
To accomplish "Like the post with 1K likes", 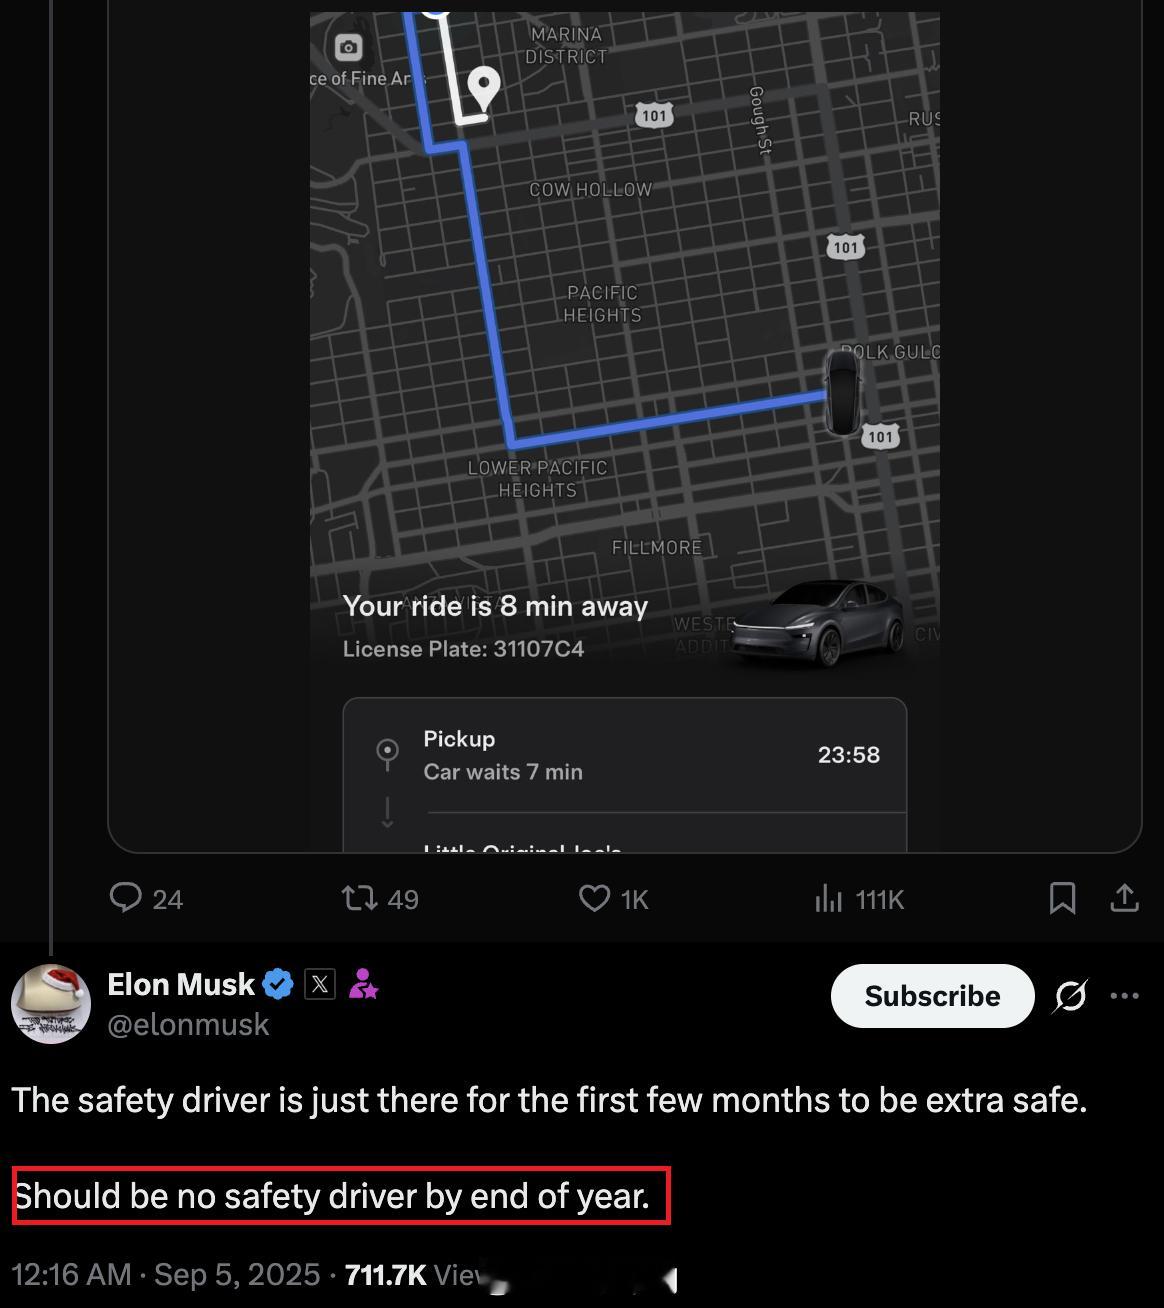I will click(595, 898).
